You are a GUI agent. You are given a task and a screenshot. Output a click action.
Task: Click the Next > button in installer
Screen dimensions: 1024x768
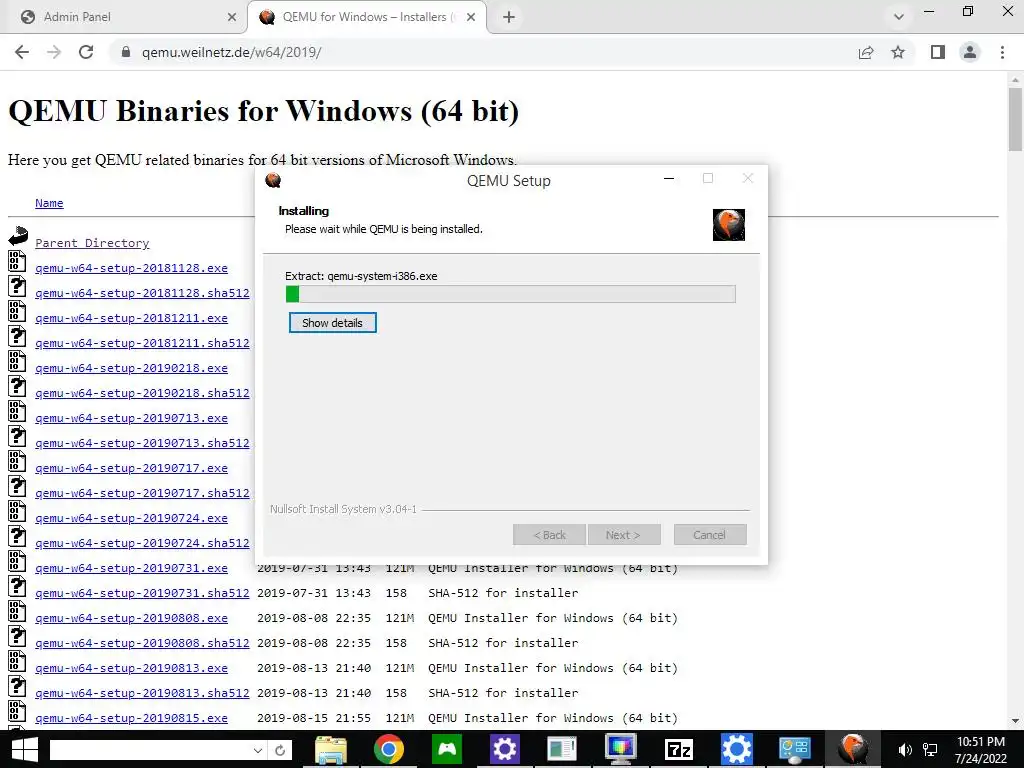(624, 535)
